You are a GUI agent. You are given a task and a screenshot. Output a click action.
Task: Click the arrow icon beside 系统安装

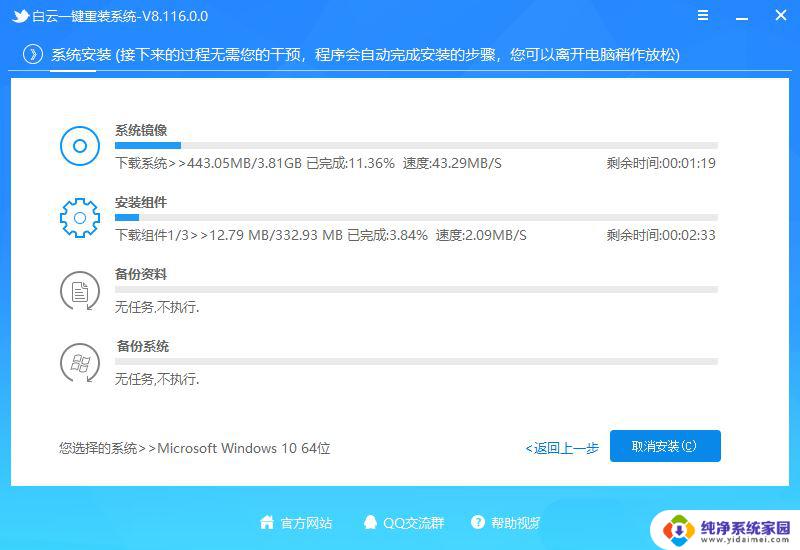tap(33, 54)
